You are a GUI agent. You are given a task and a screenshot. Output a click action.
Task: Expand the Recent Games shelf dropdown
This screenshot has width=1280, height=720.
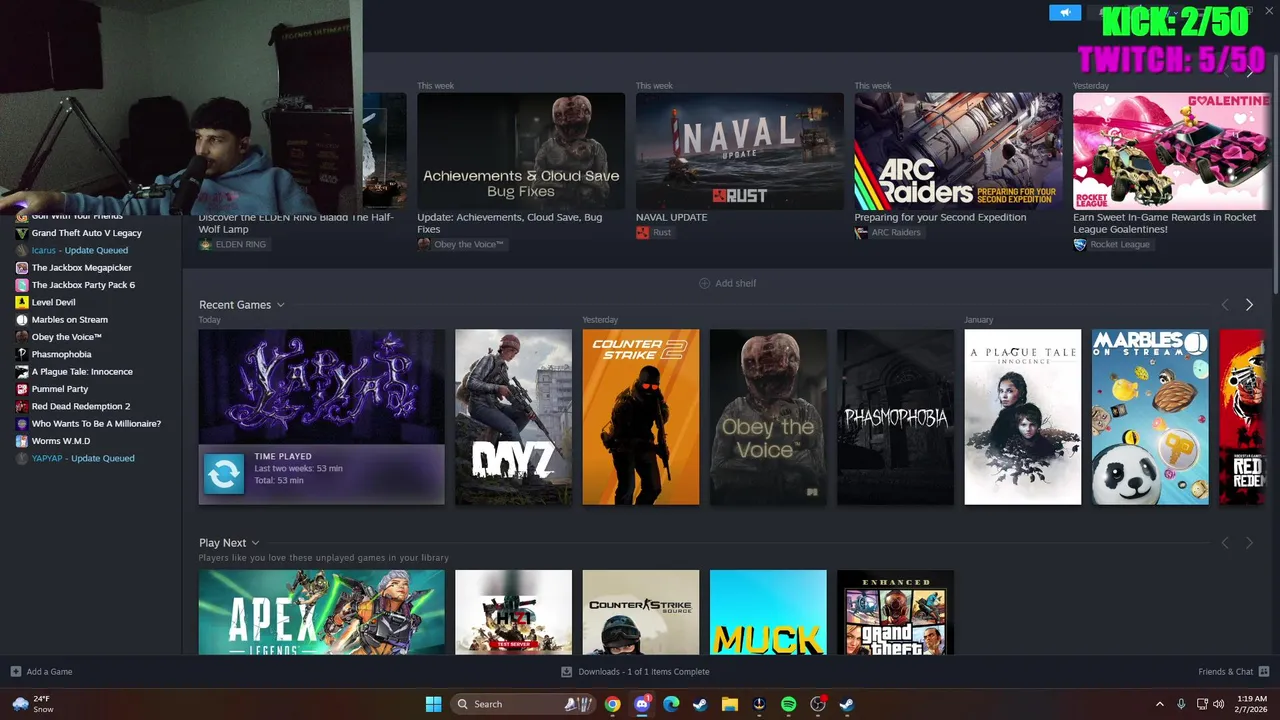pyautogui.click(x=281, y=305)
